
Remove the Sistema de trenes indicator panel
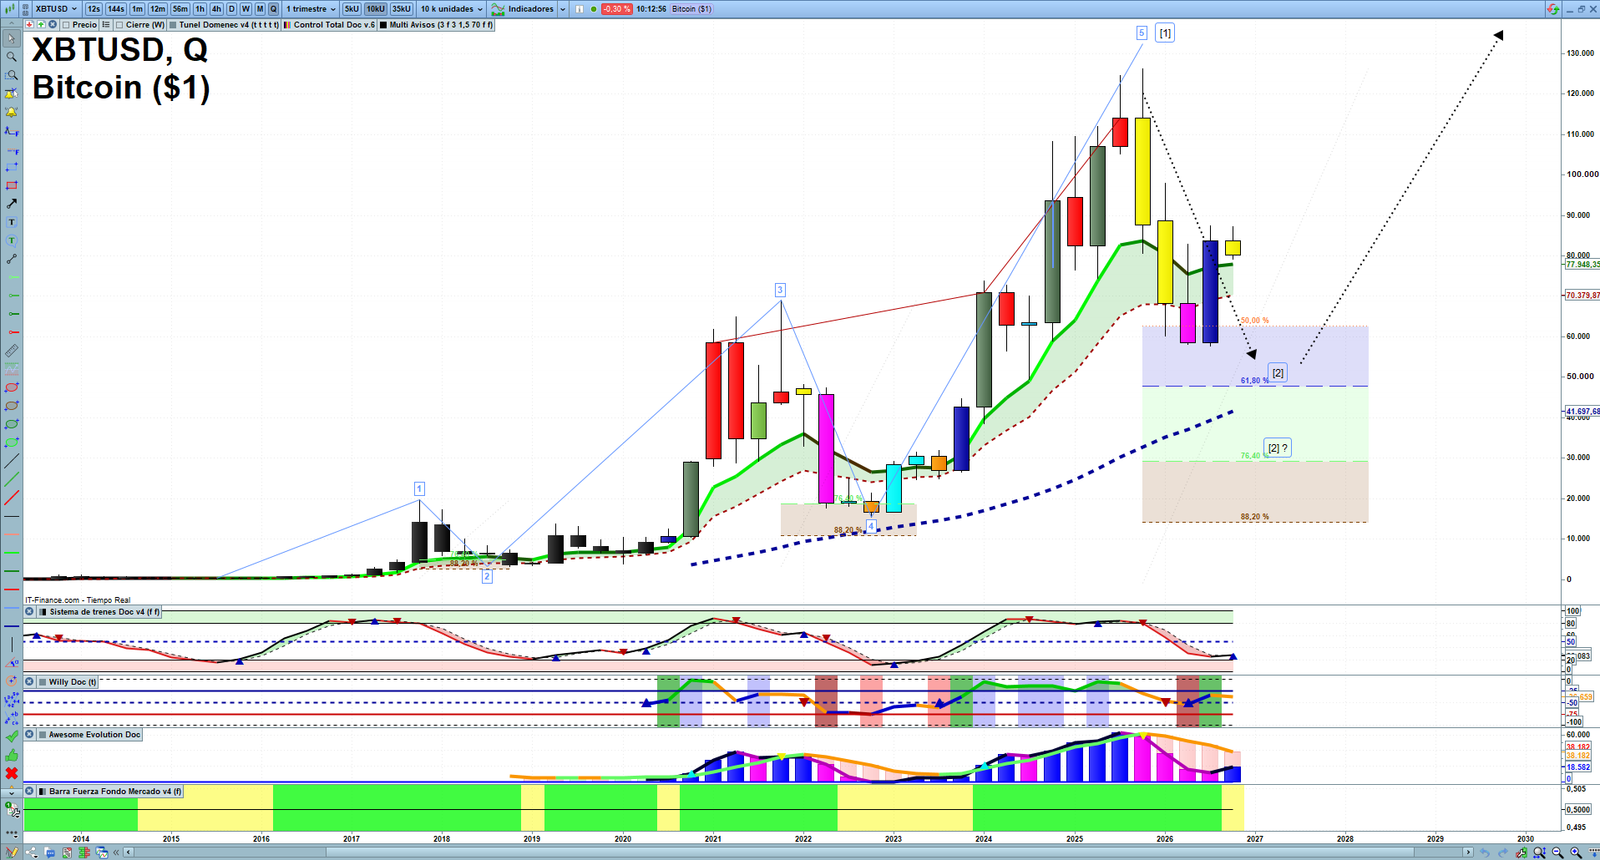(30, 612)
